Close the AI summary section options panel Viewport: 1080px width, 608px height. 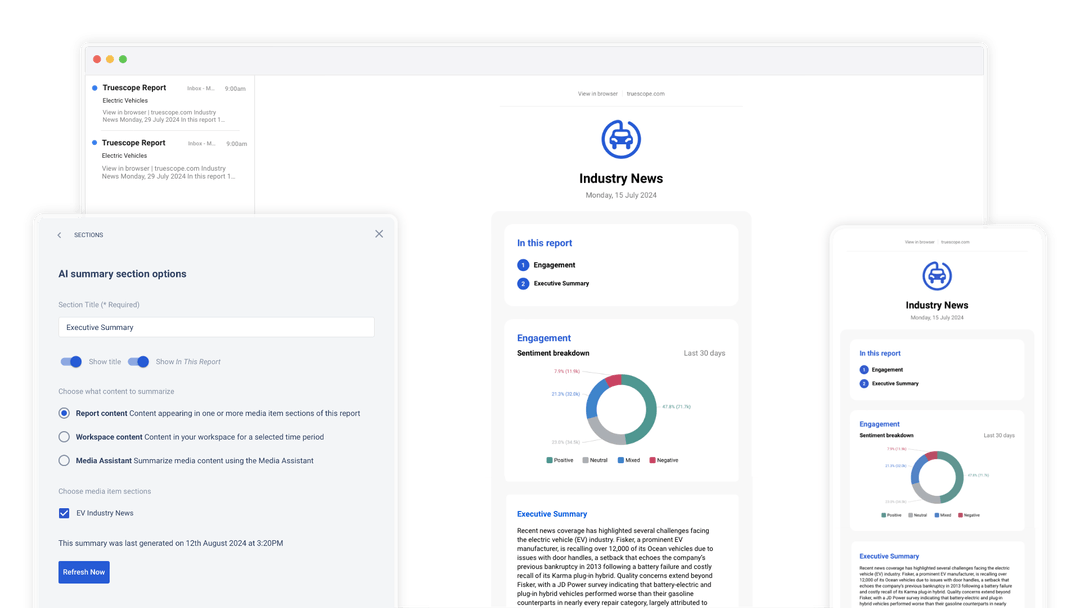tap(379, 233)
